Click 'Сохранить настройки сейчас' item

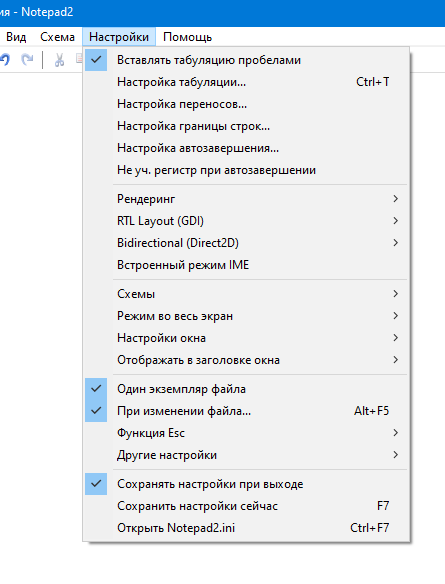click(247, 506)
